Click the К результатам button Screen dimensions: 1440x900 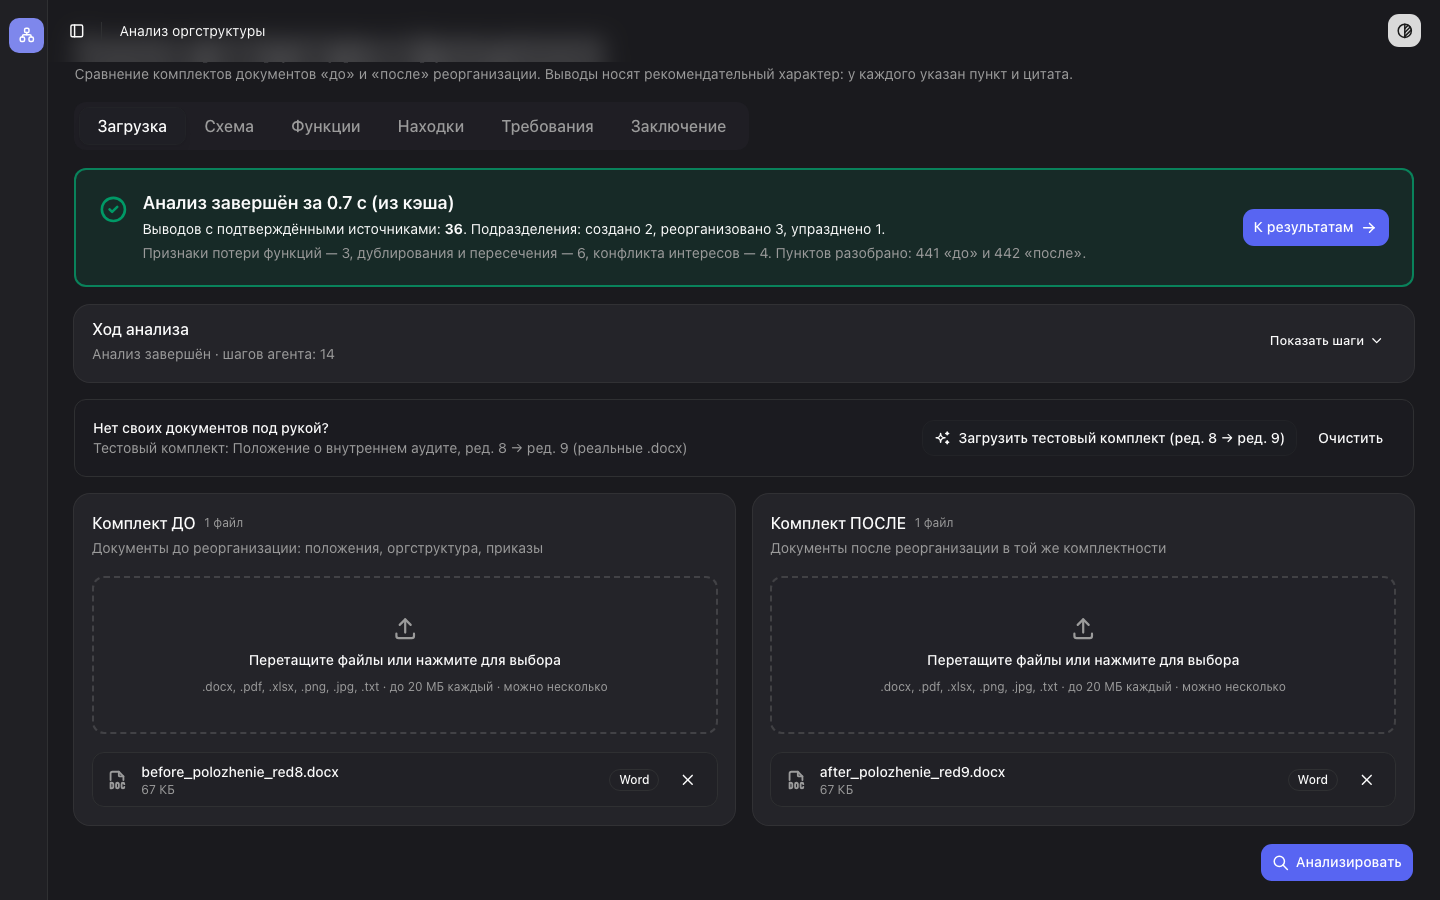(1315, 227)
